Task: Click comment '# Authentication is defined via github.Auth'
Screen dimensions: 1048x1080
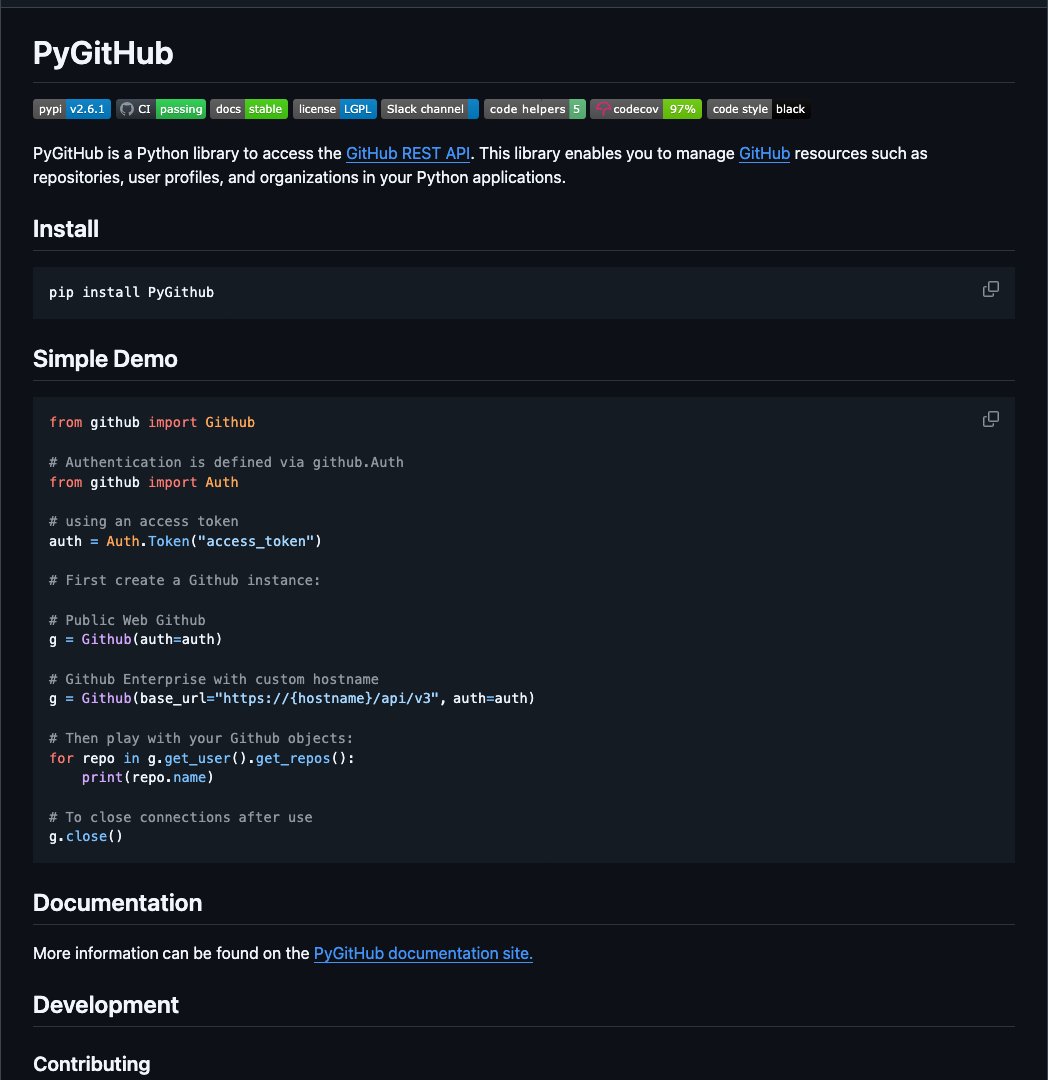Action: [x=227, y=462]
